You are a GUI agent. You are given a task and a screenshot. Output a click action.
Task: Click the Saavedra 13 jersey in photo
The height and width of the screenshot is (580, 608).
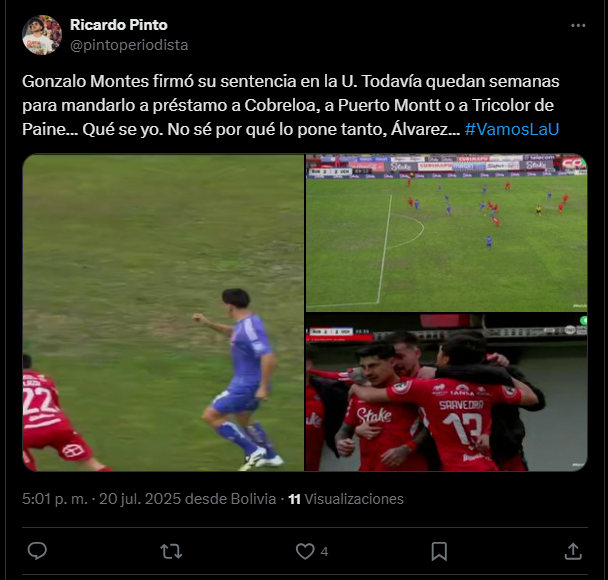(461, 423)
